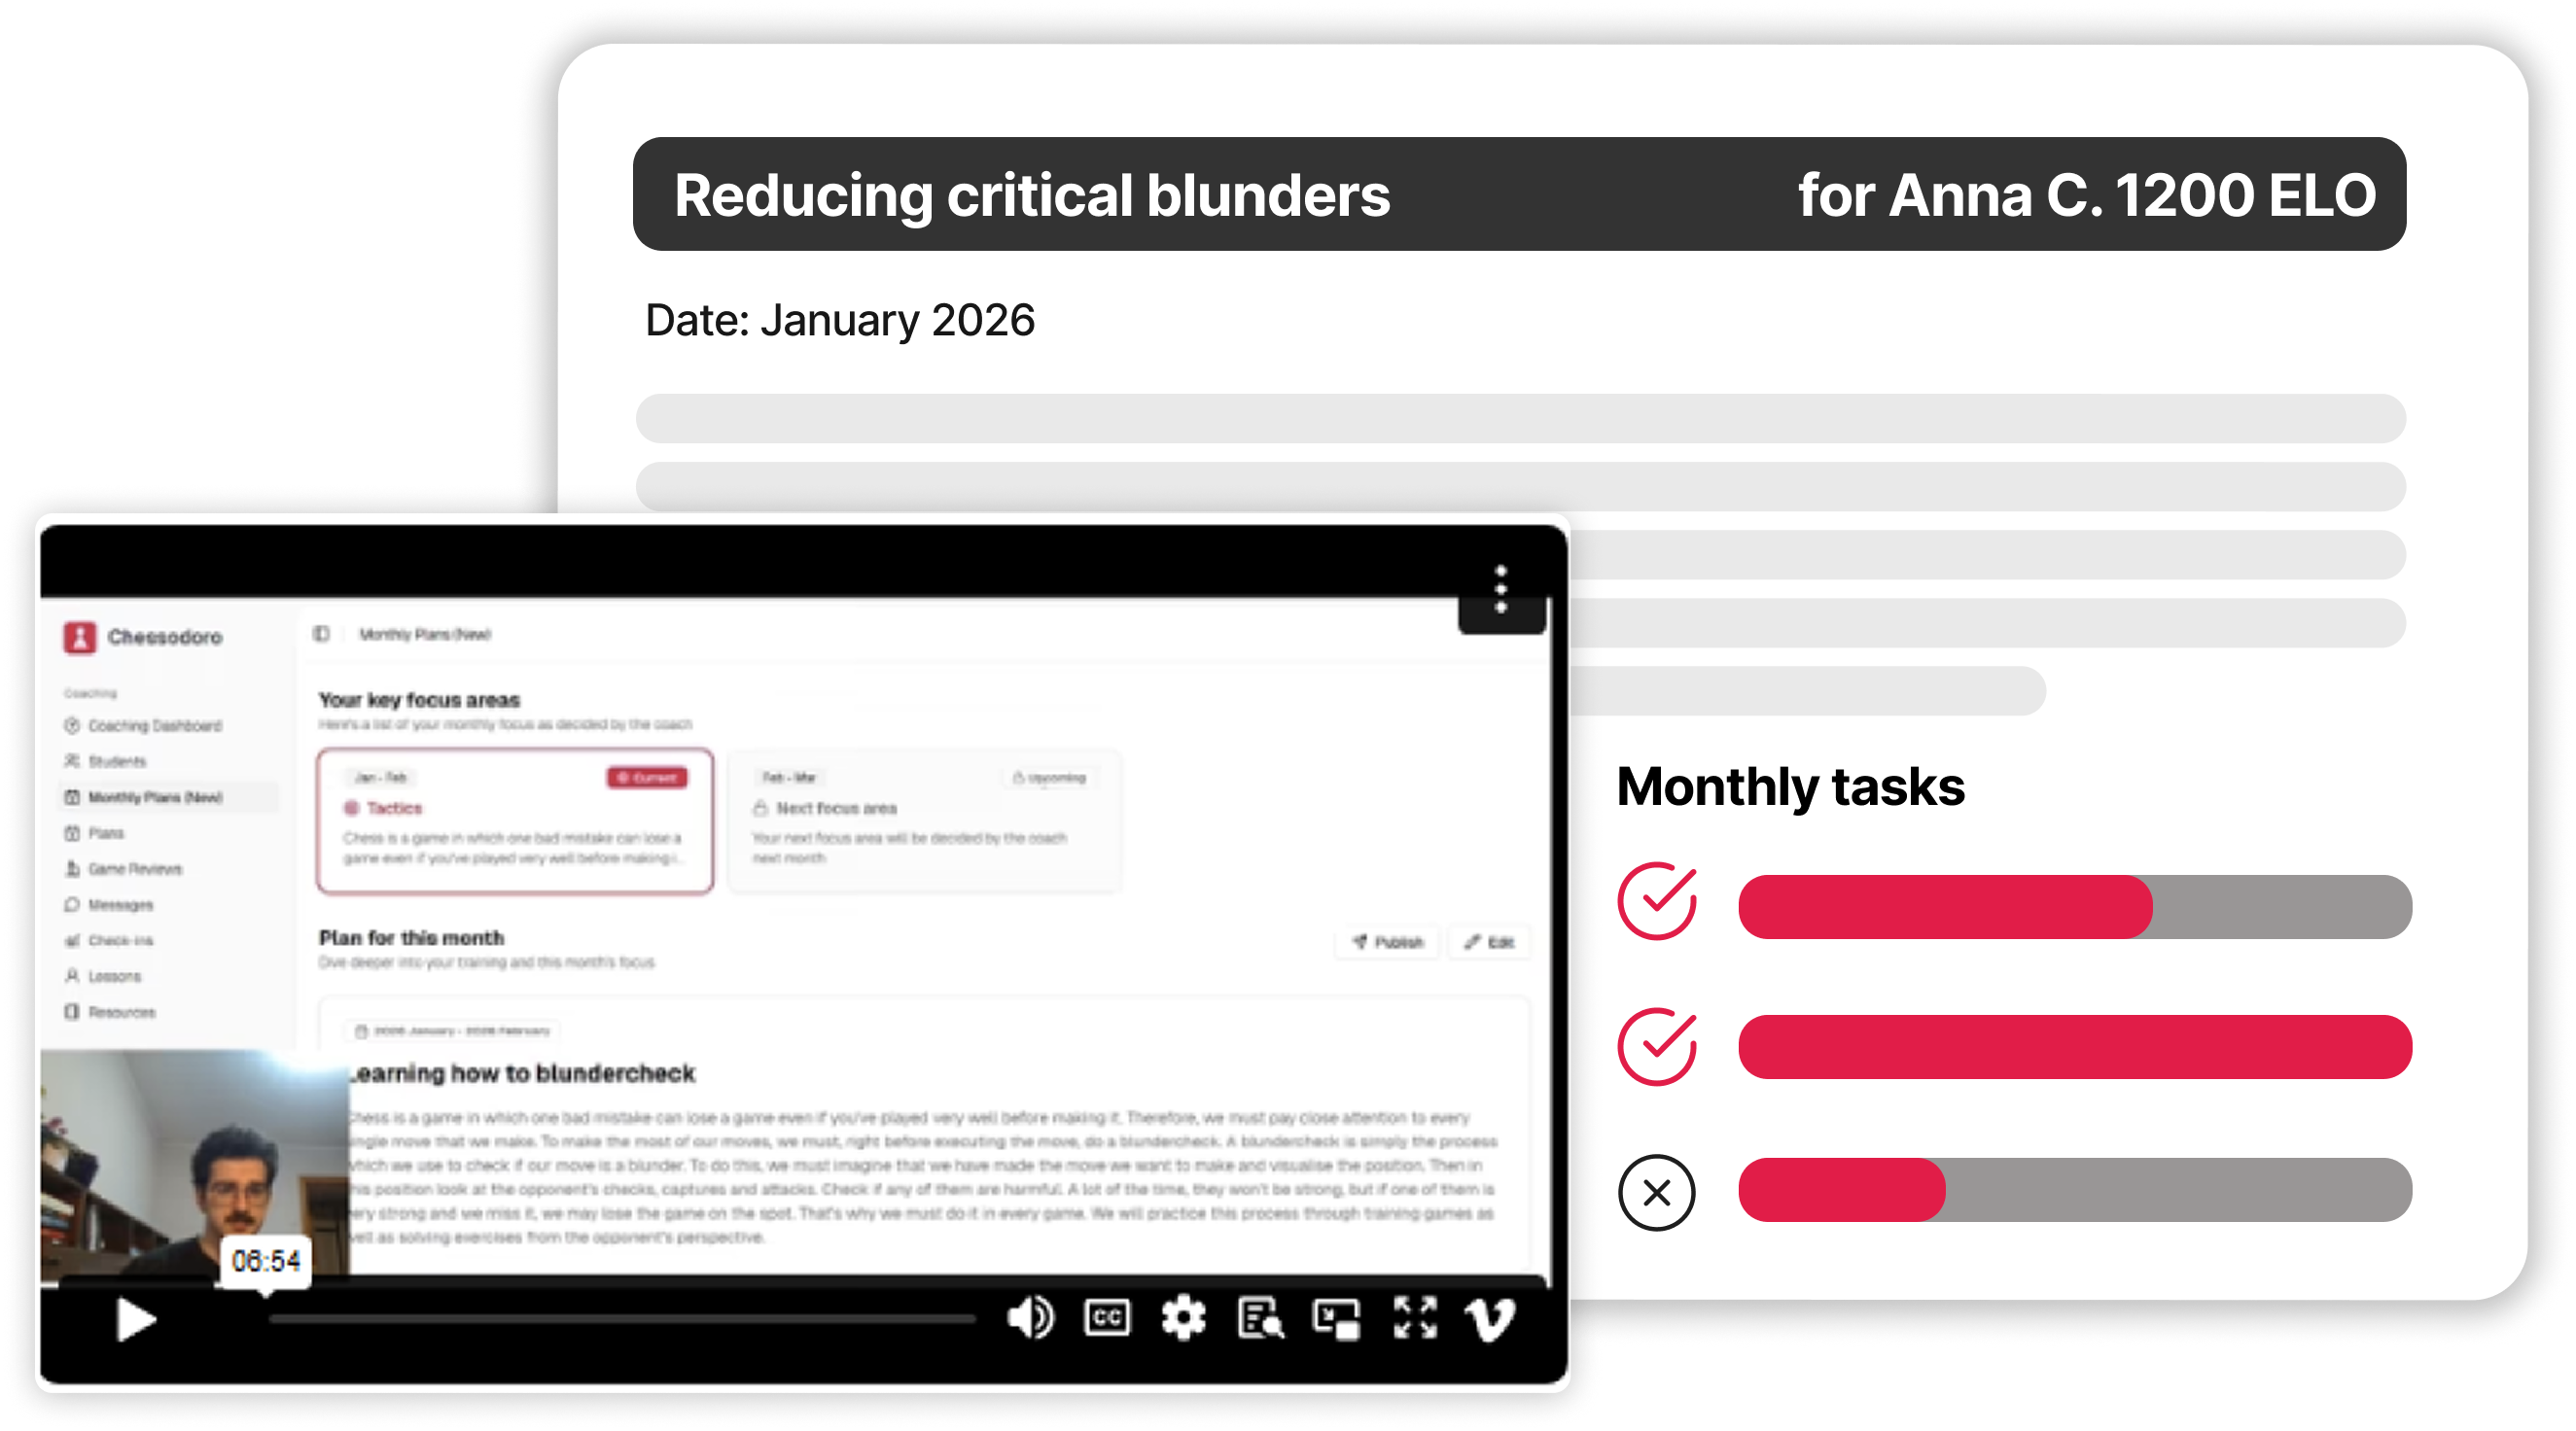Select Game Reviews in sidebar
The width and height of the screenshot is (2576, 1431).
134,869
